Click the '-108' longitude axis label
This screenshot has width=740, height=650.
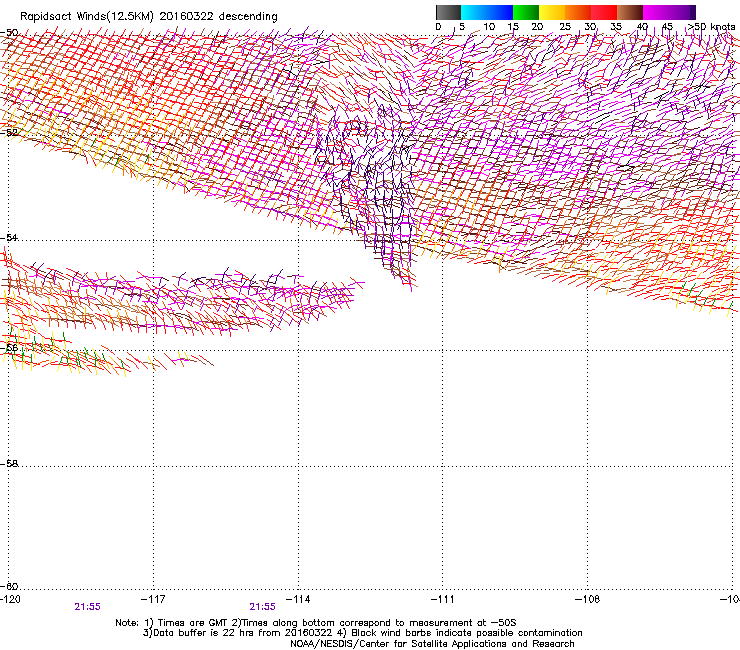[588, 599]
